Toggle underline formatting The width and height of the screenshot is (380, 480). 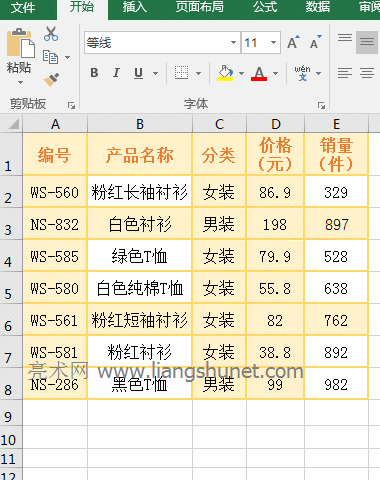pos(138,73)
